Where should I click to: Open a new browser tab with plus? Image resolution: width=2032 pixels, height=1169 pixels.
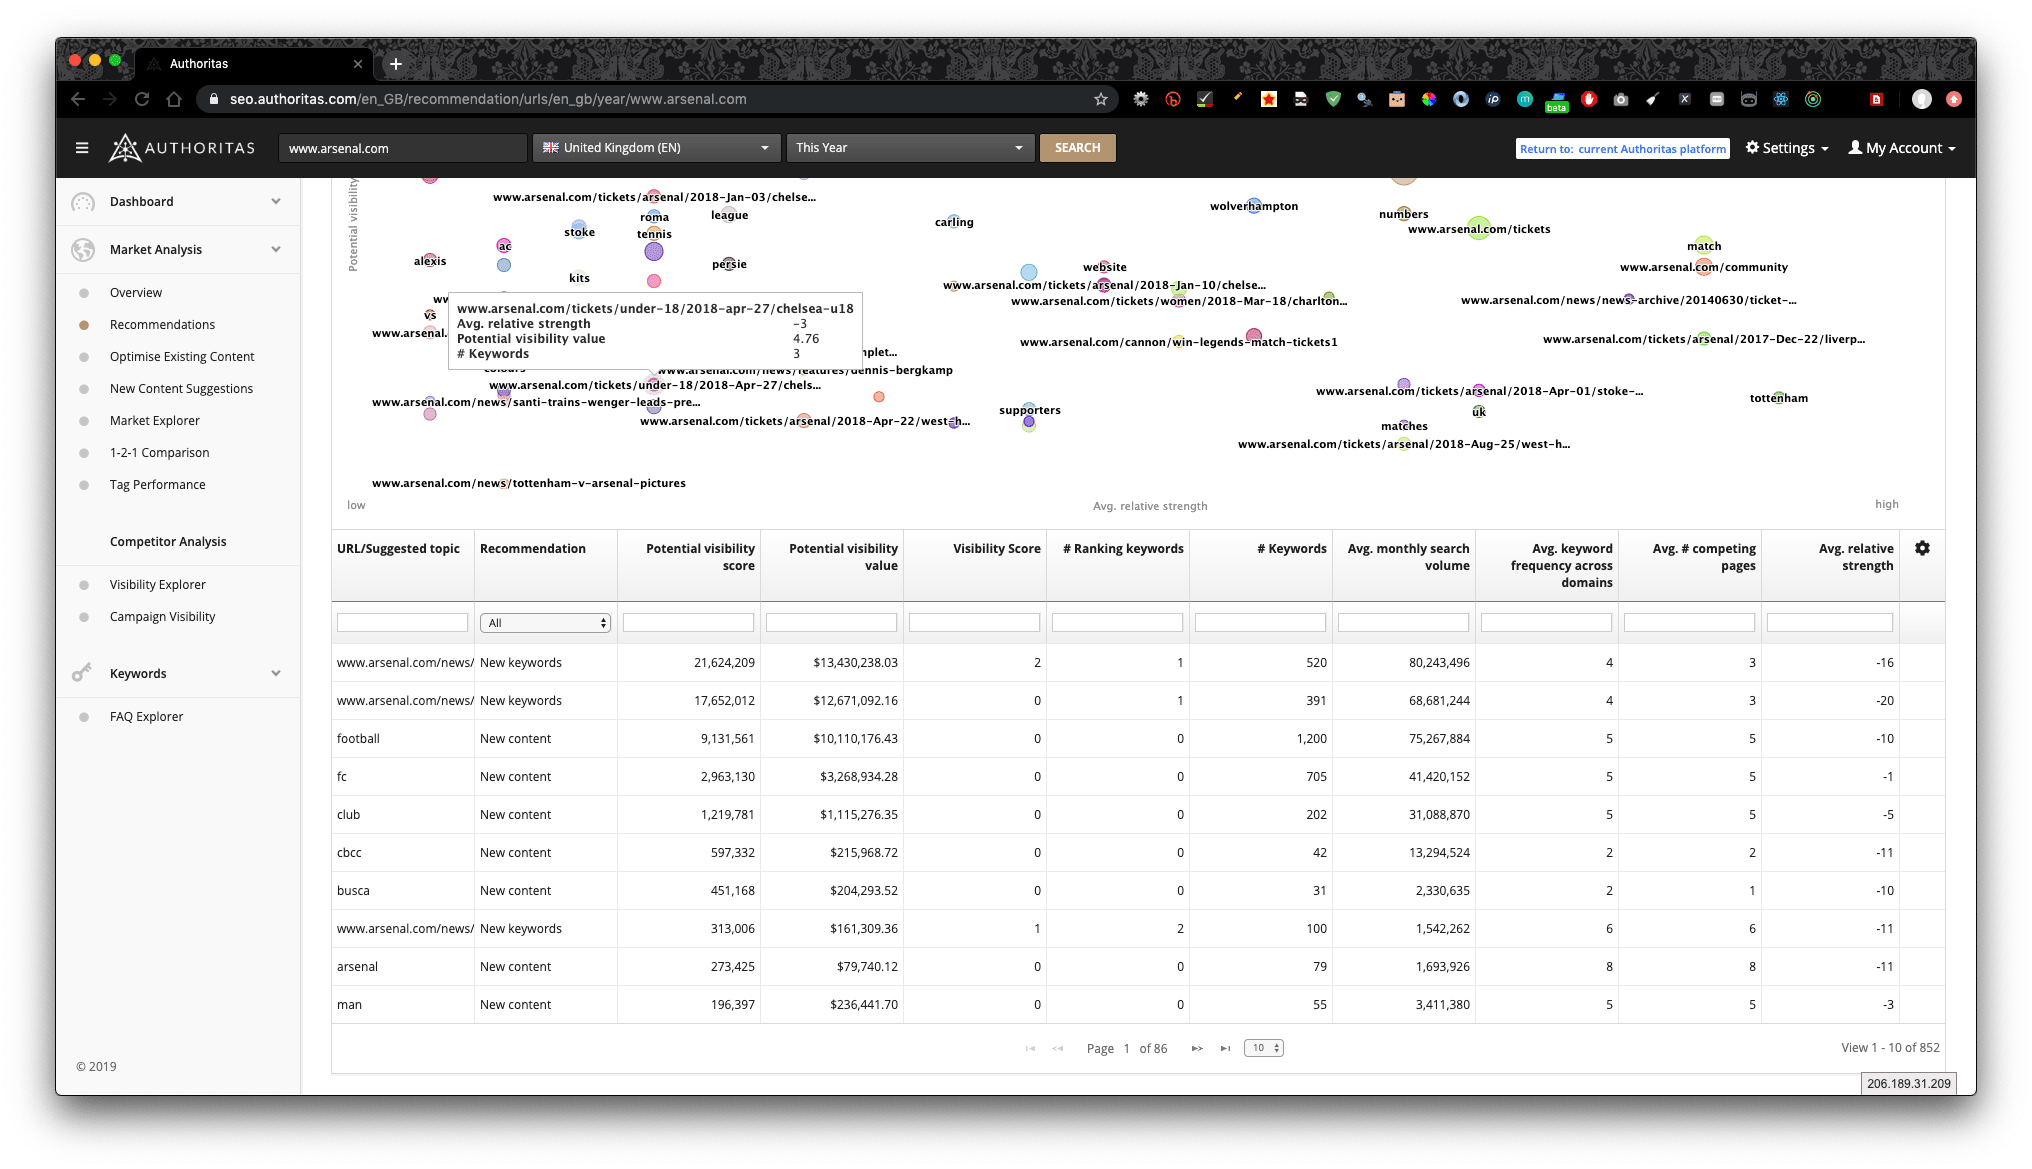[396, 64]
